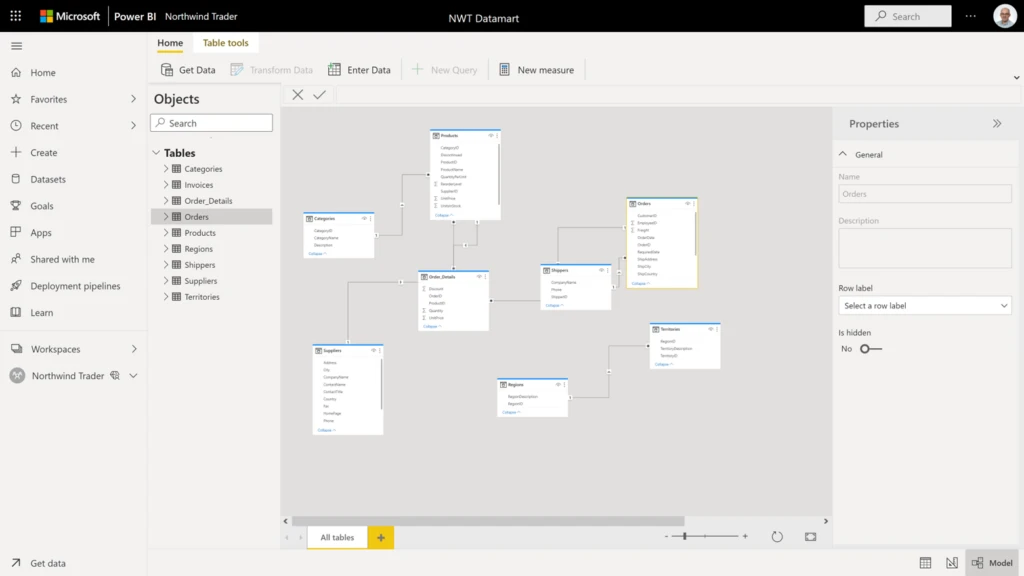The height and width of the screenshot is (576, 1024).
Task: Hide the Orders table with its eye icon
Action: (688, 203)
